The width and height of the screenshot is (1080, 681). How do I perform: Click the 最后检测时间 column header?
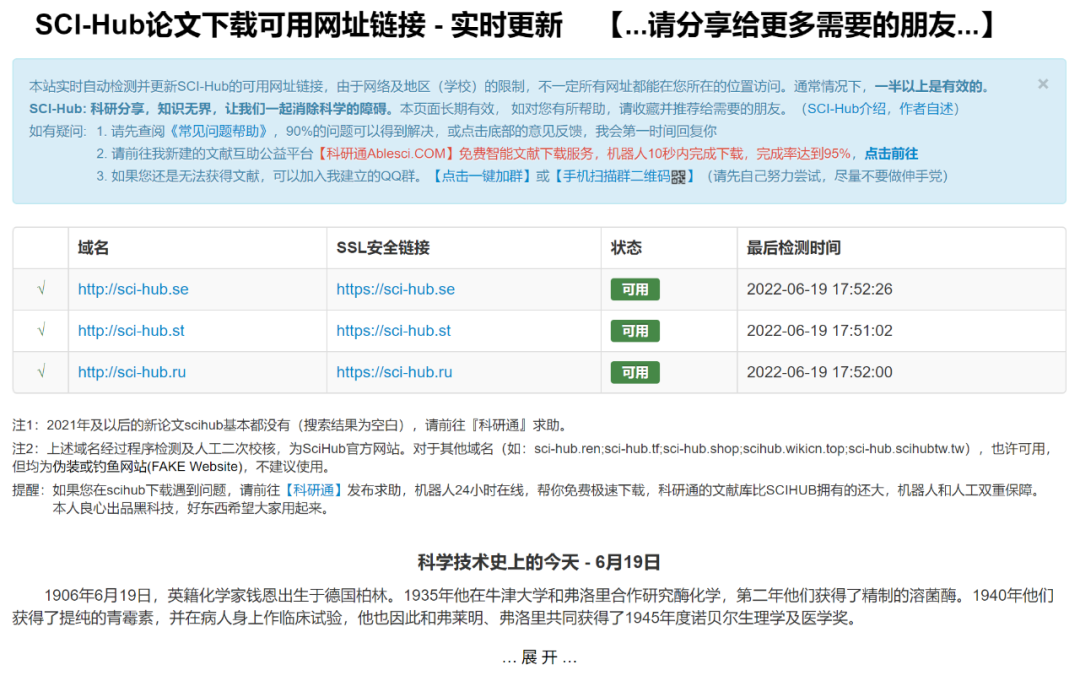click(793, 248)
